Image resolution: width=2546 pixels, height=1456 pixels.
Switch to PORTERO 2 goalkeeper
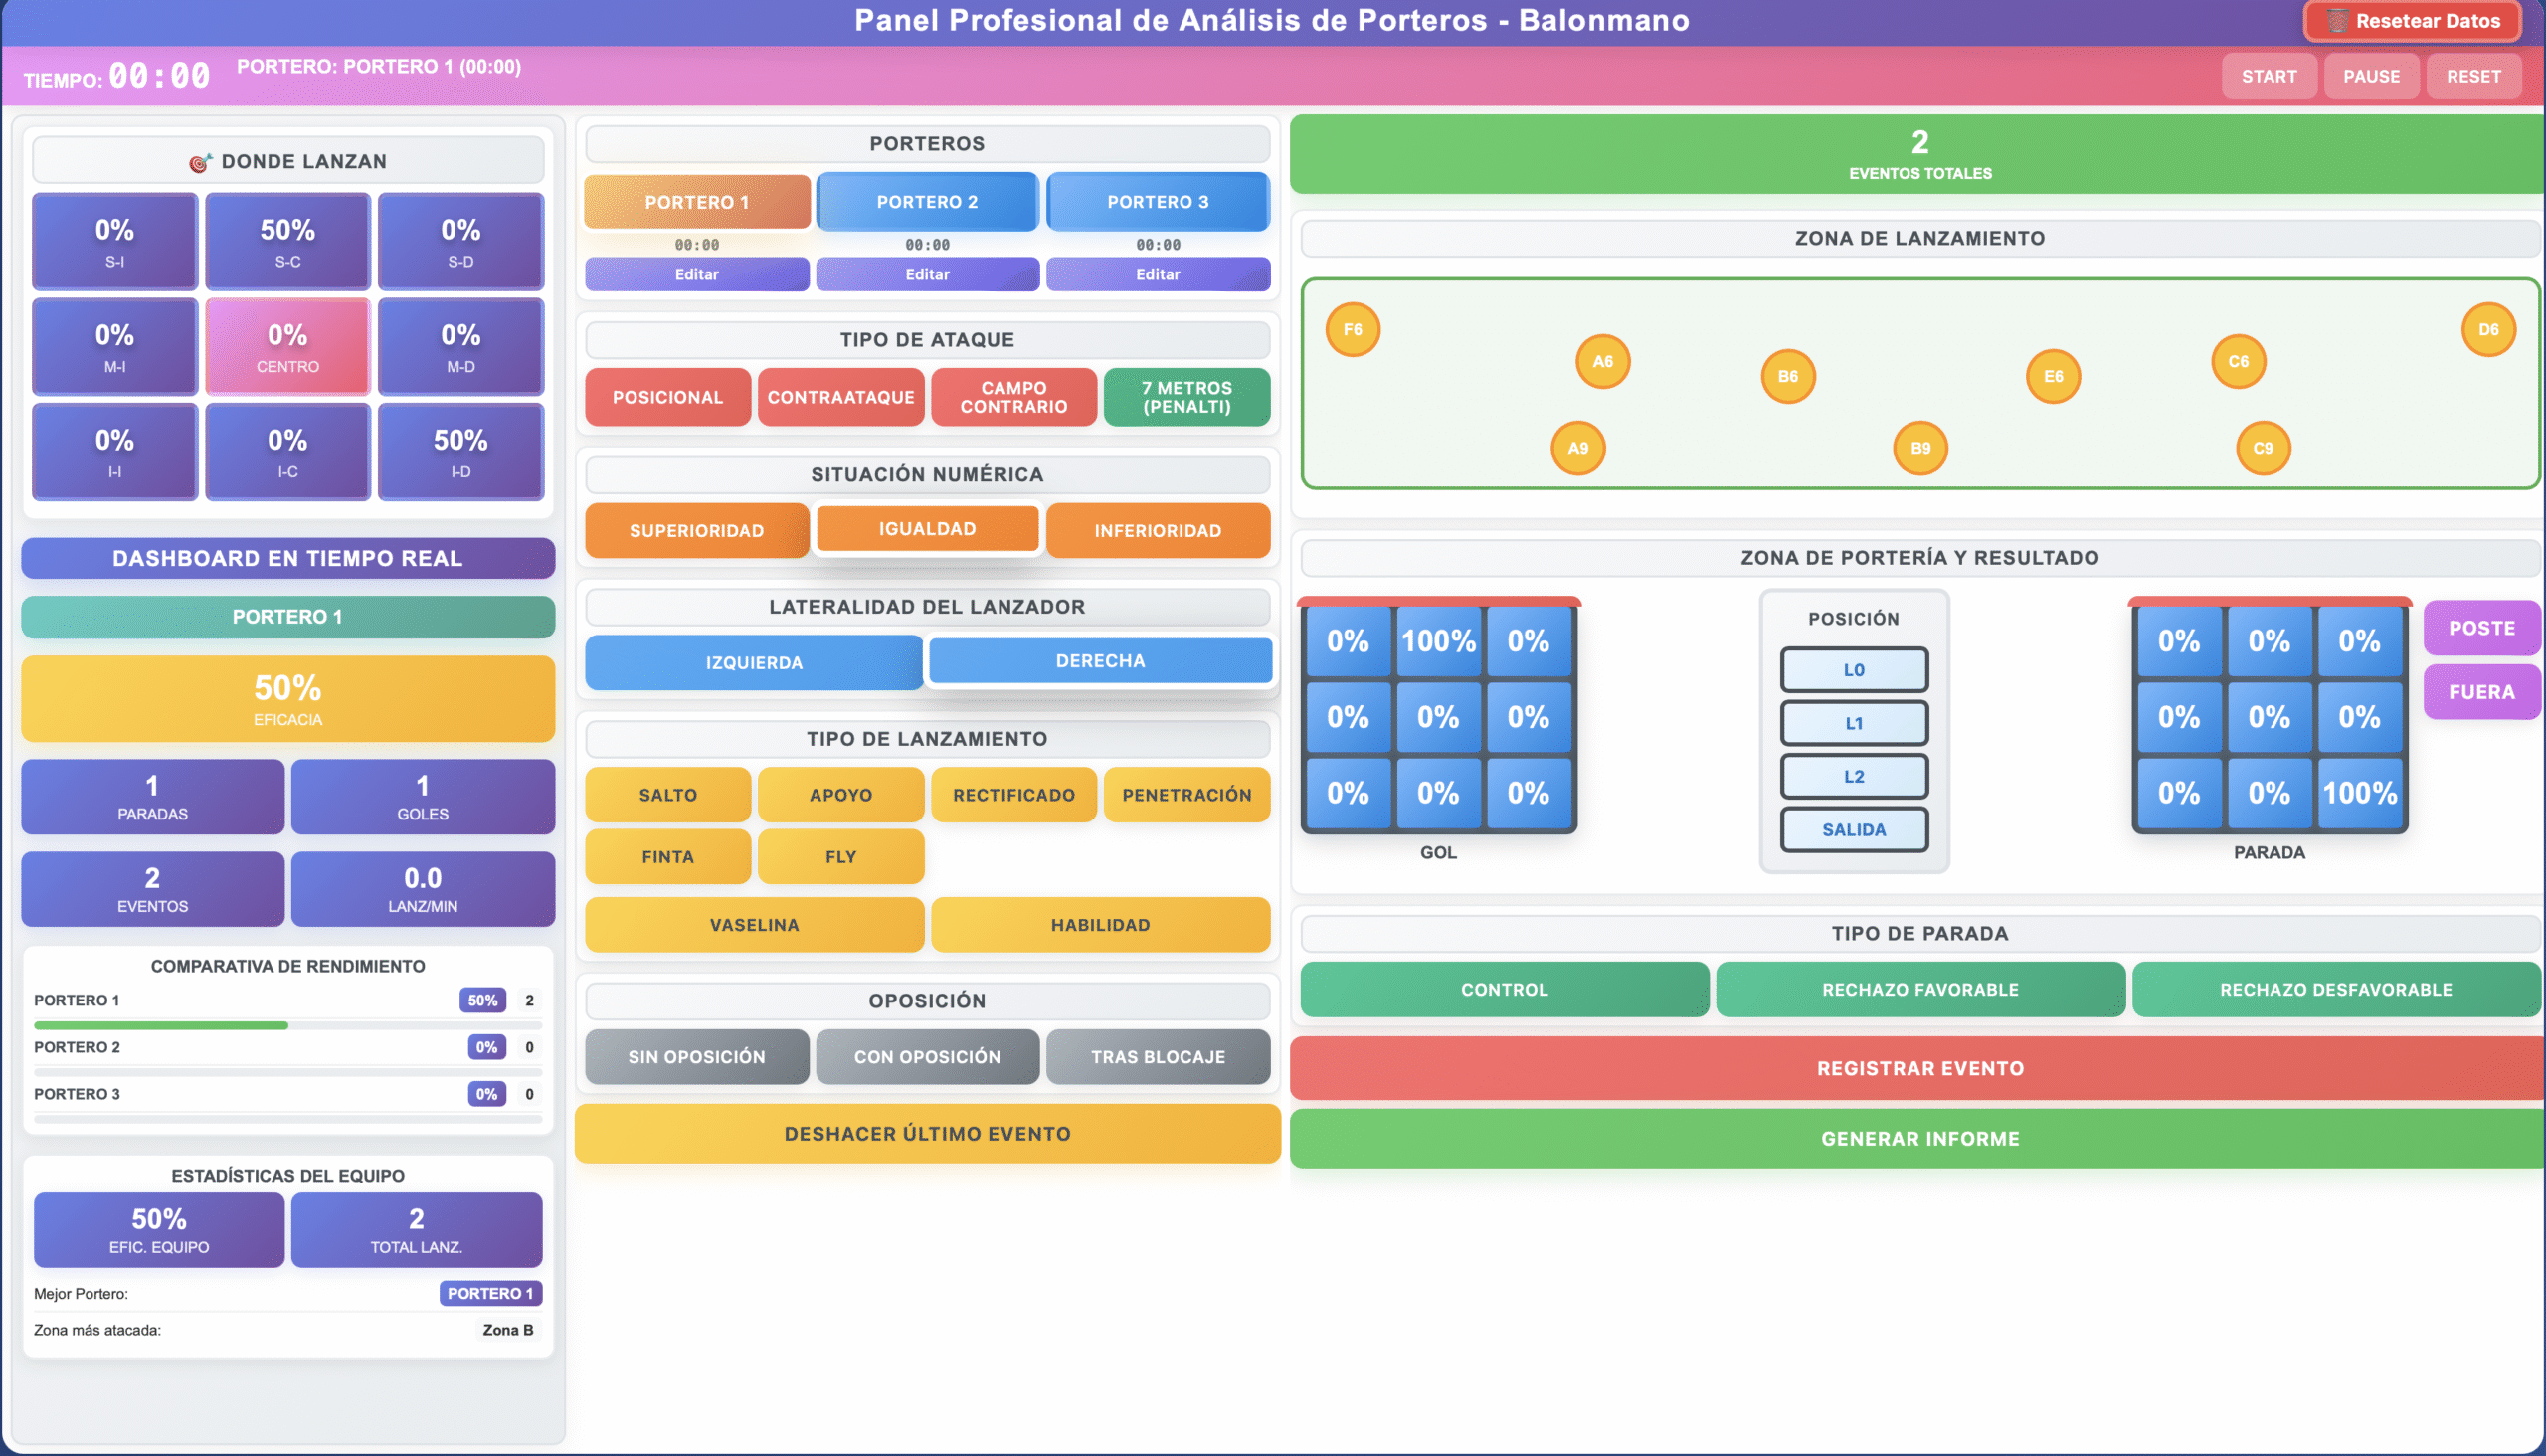coord(927,202)
